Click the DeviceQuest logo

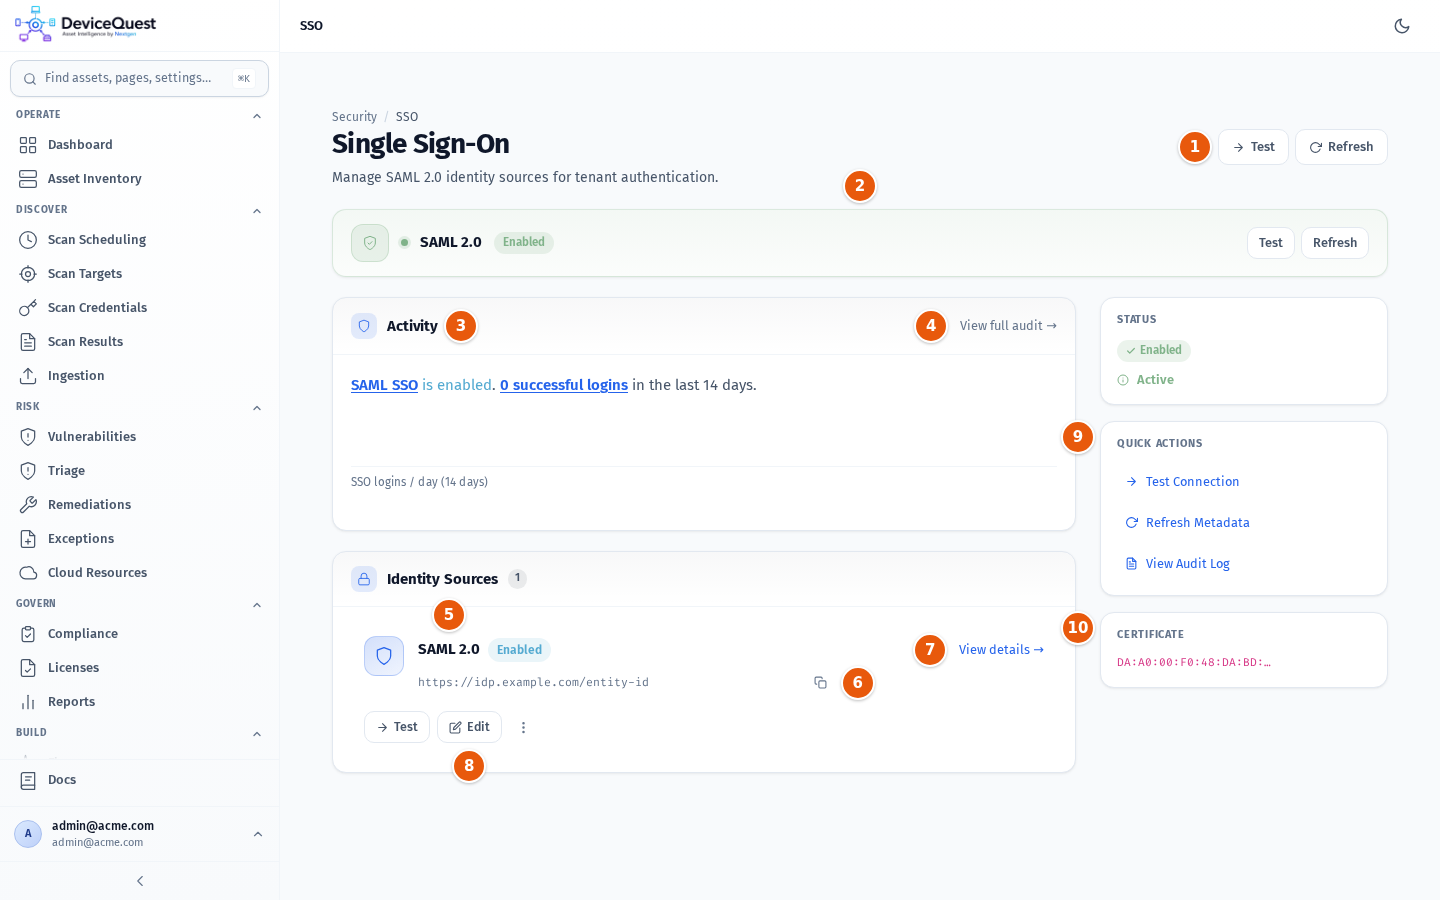coord(86,25)
